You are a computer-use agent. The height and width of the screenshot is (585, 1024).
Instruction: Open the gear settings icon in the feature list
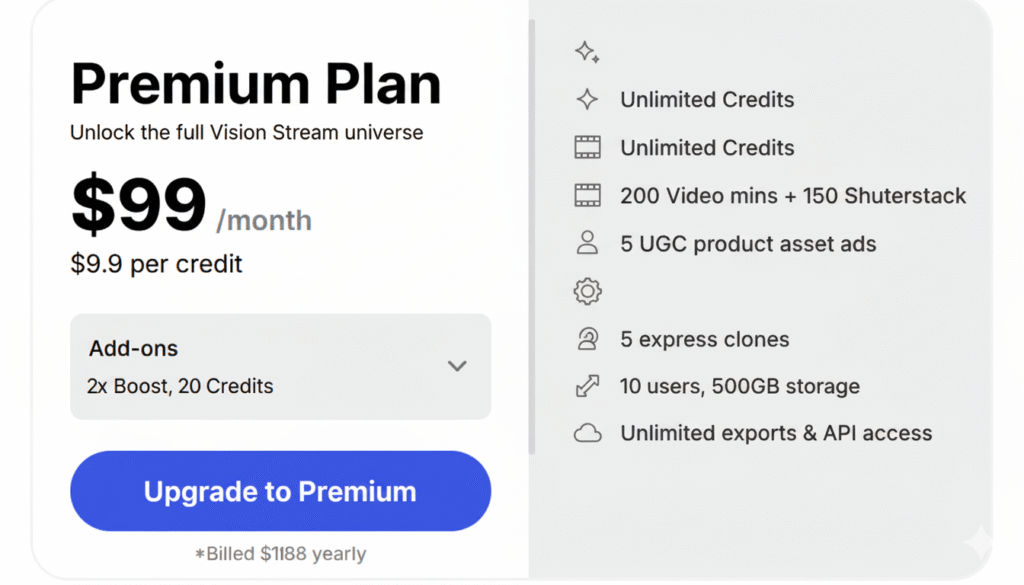(x=587, y=291)
